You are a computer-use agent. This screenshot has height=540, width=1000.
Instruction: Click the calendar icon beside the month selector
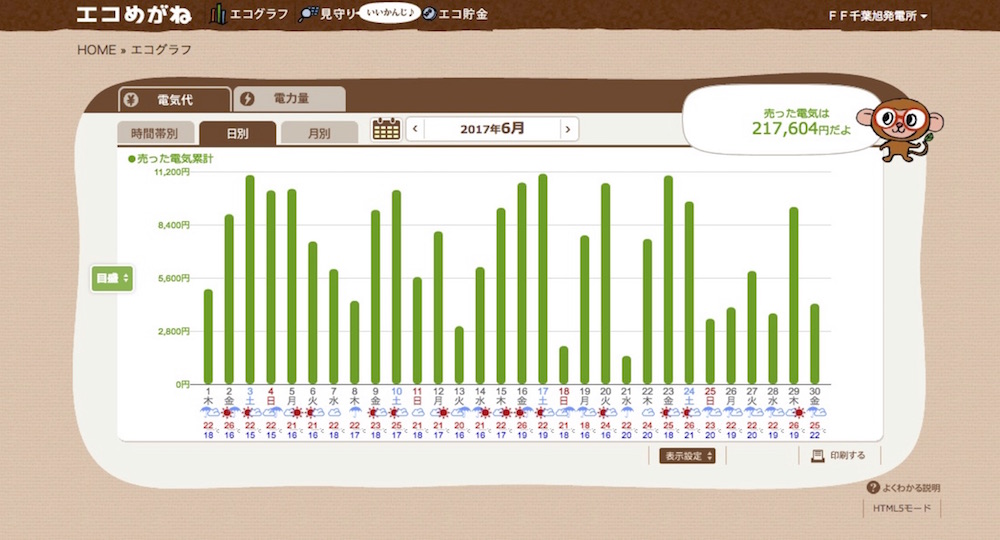click(x=386, y=129)
